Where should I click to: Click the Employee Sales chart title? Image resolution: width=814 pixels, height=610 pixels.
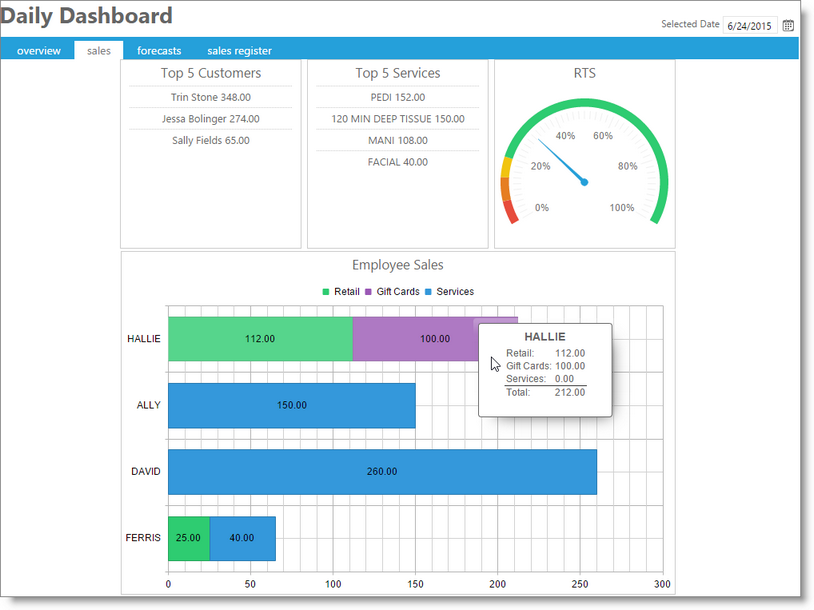click(398, 265)
